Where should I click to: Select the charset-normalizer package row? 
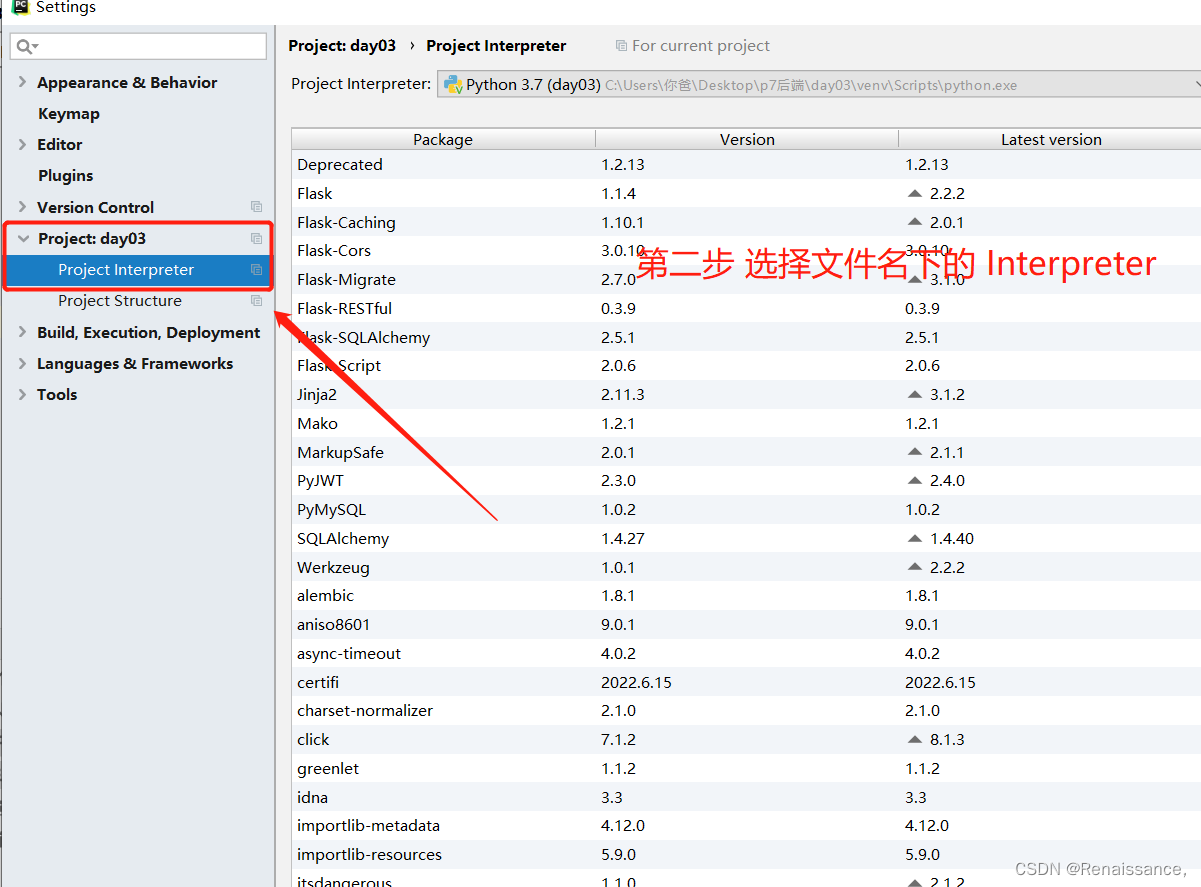coord(746,710)
